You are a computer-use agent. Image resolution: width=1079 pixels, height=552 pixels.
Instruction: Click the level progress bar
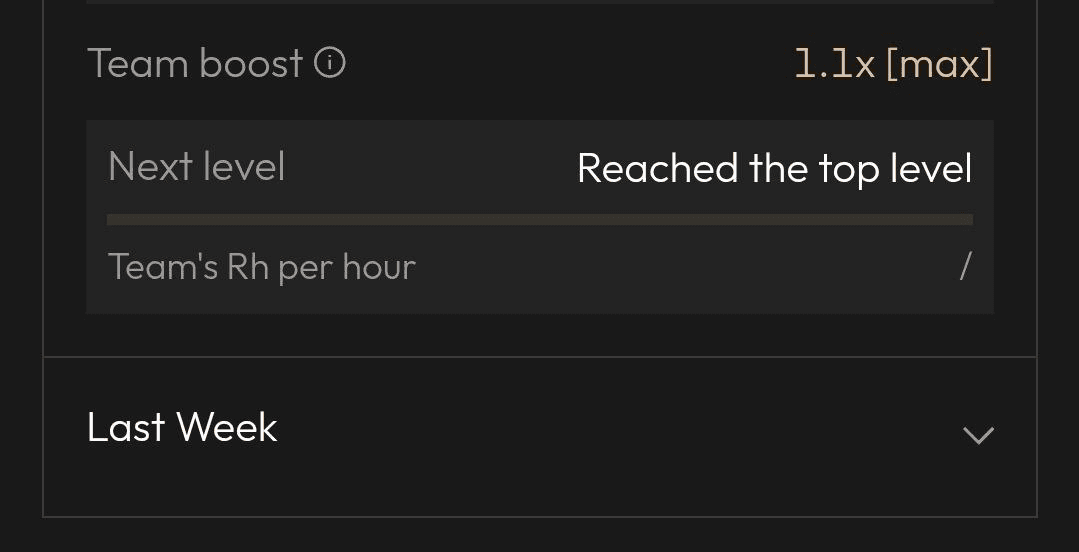[x=540, y=220]
